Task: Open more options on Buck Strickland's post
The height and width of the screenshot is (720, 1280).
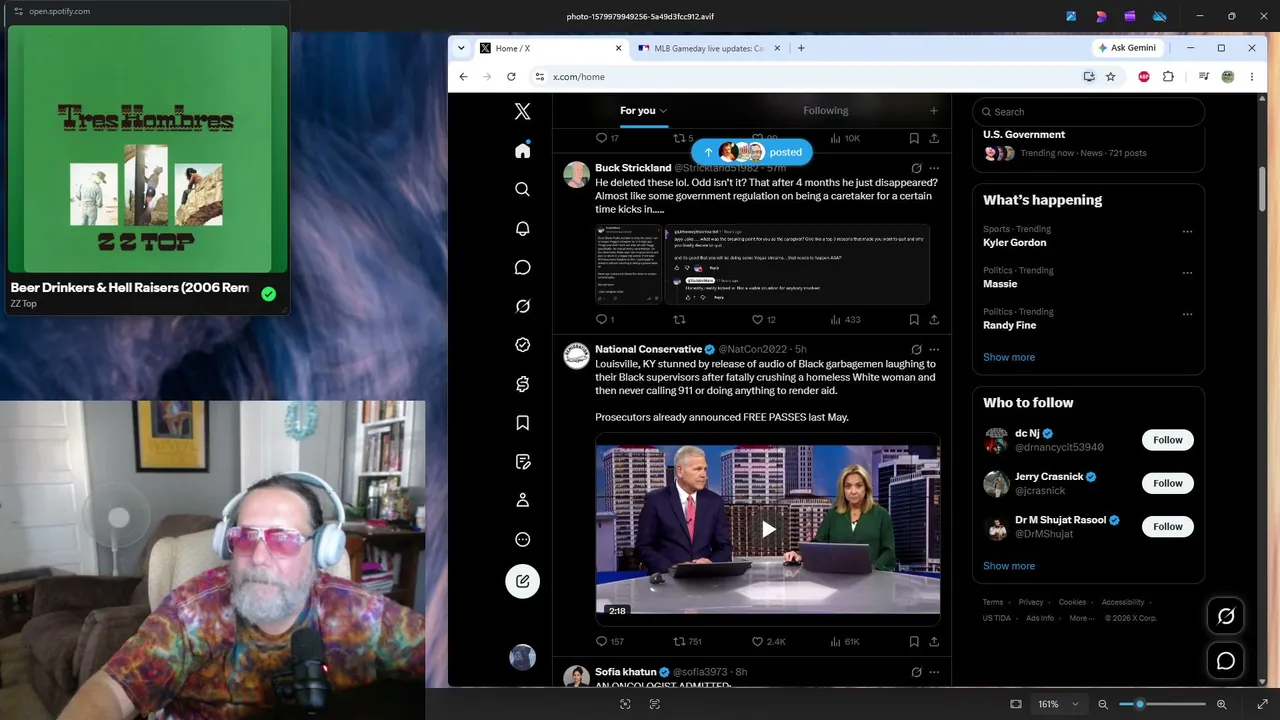Action: (934, 168)
